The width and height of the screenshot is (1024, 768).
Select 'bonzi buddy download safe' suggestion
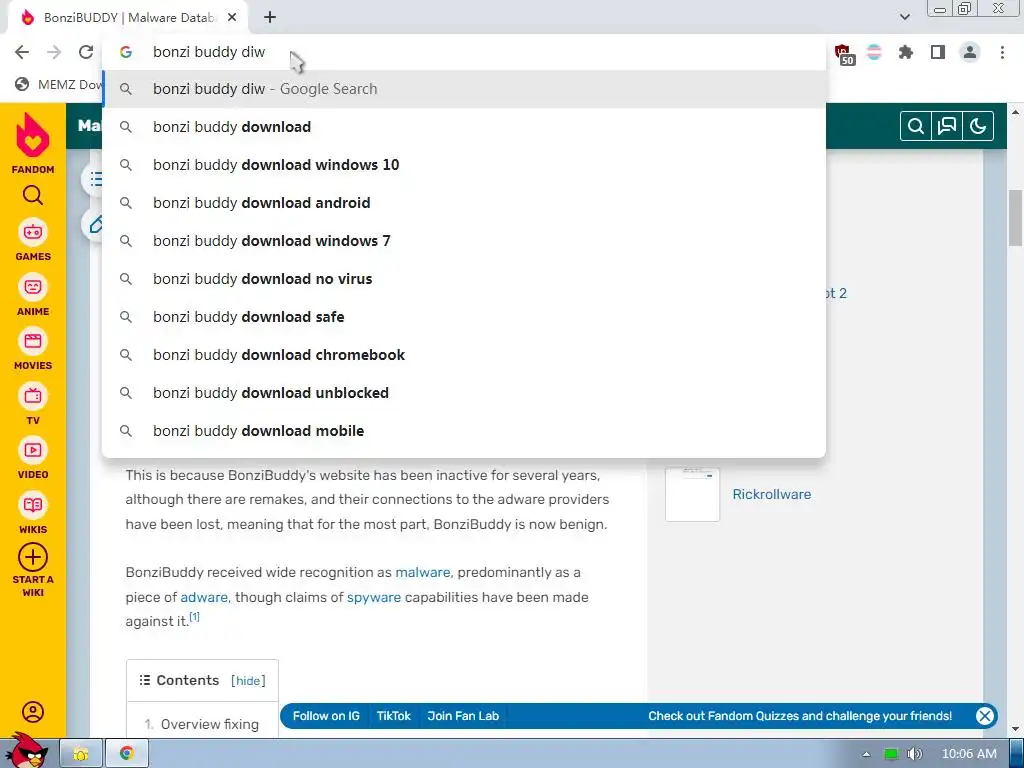pyautogui.click(x=464, y=317)
